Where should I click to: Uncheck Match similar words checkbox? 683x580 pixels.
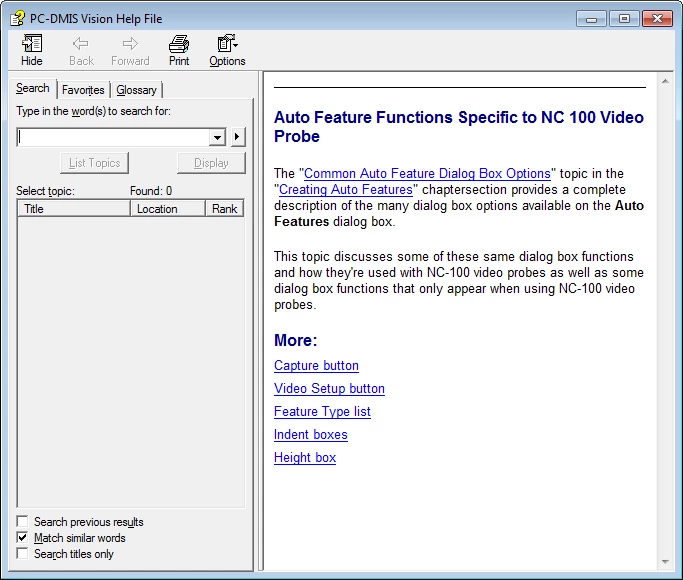coord(22,537)
